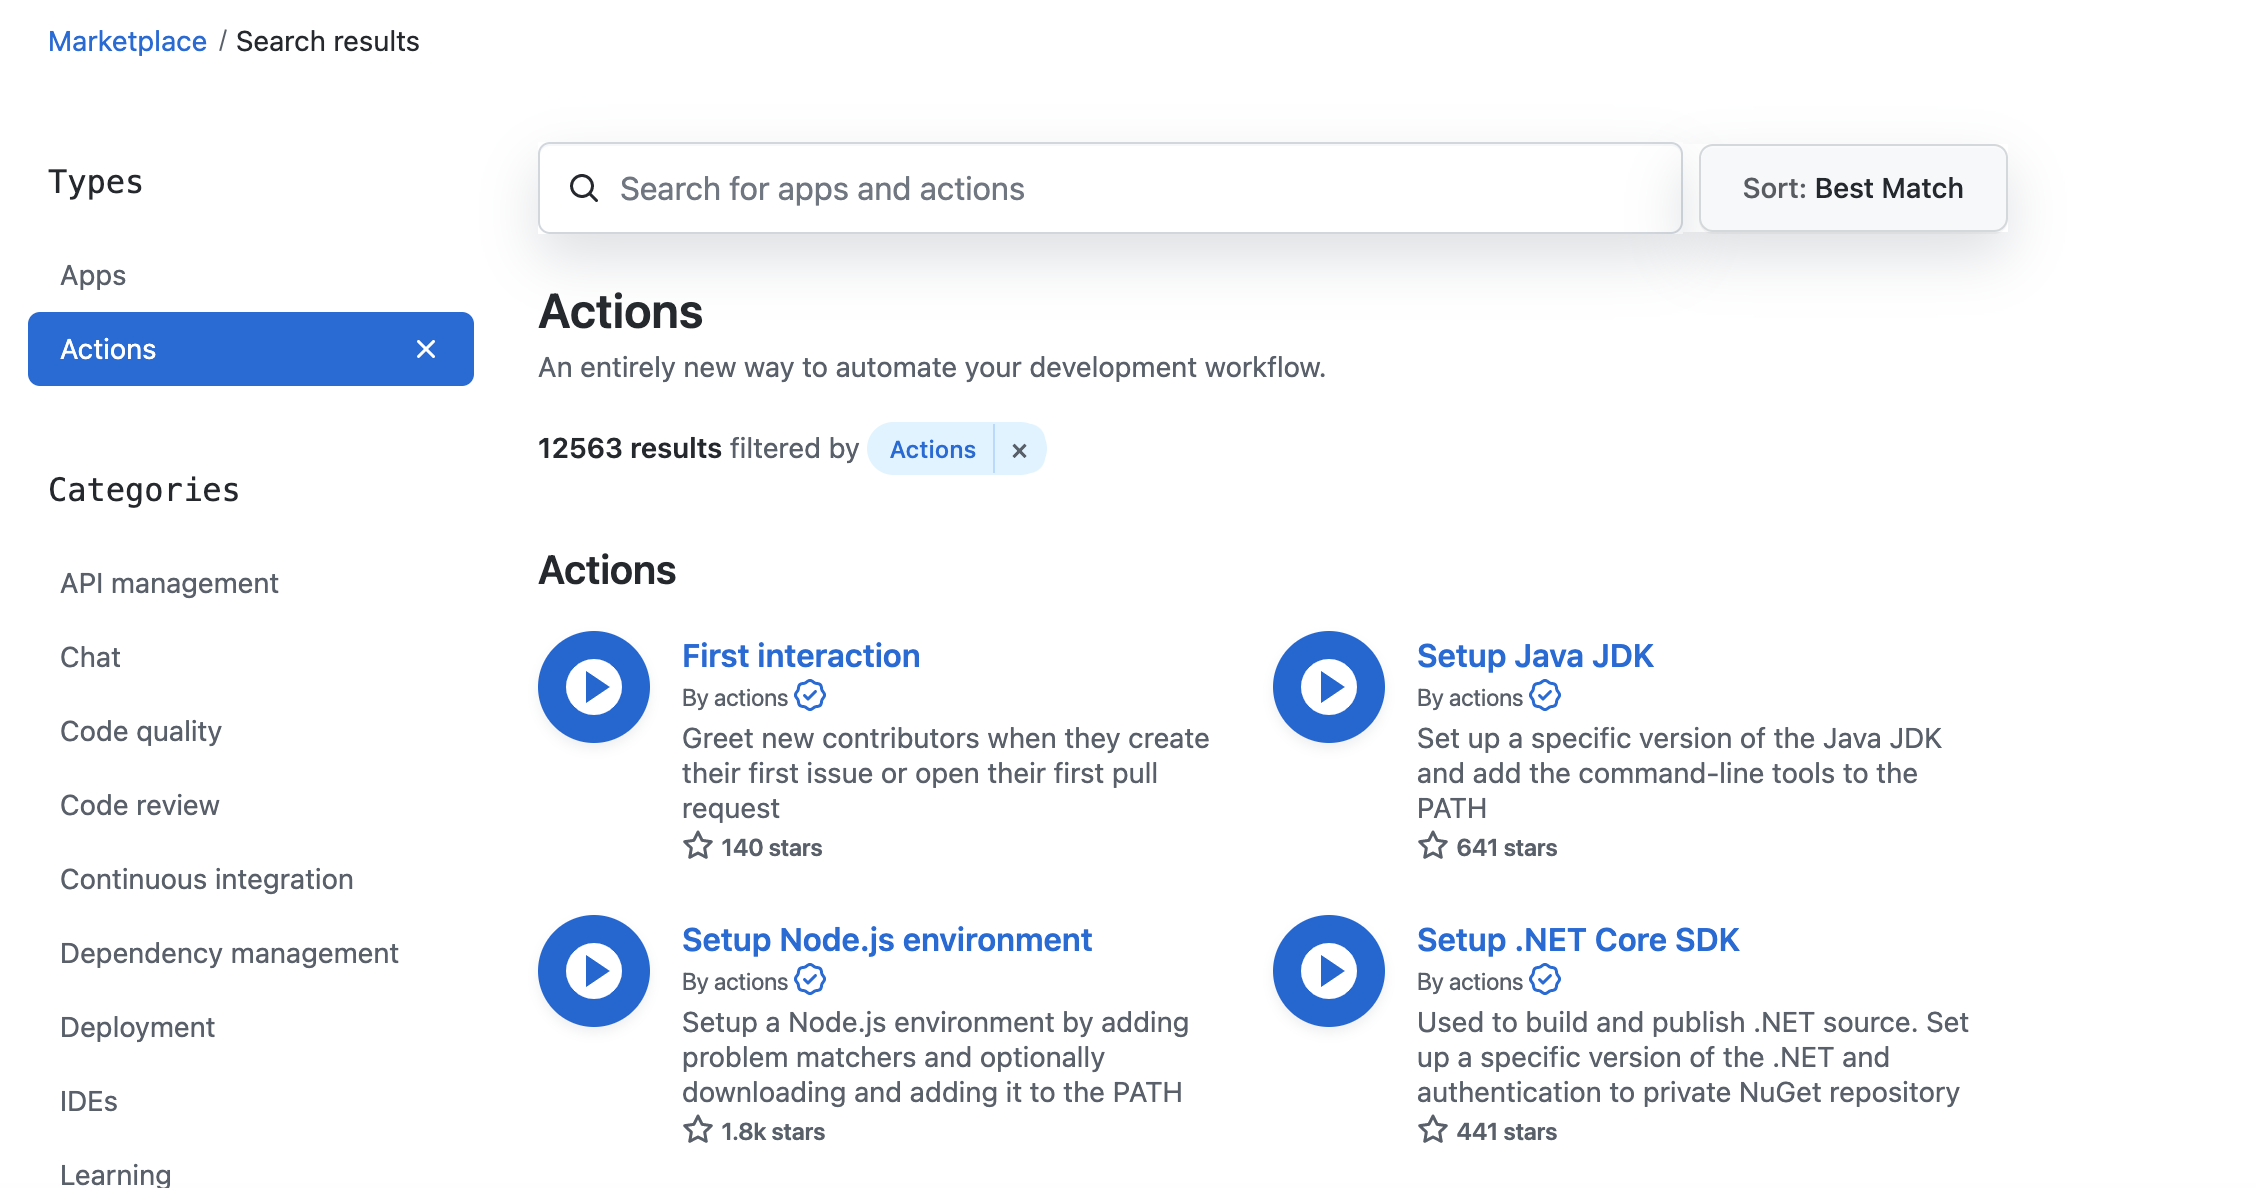Click the Setup .NET Core SDK play icon
The height and width of the screenshot is (1188, 2256).
click(1329, 971)
